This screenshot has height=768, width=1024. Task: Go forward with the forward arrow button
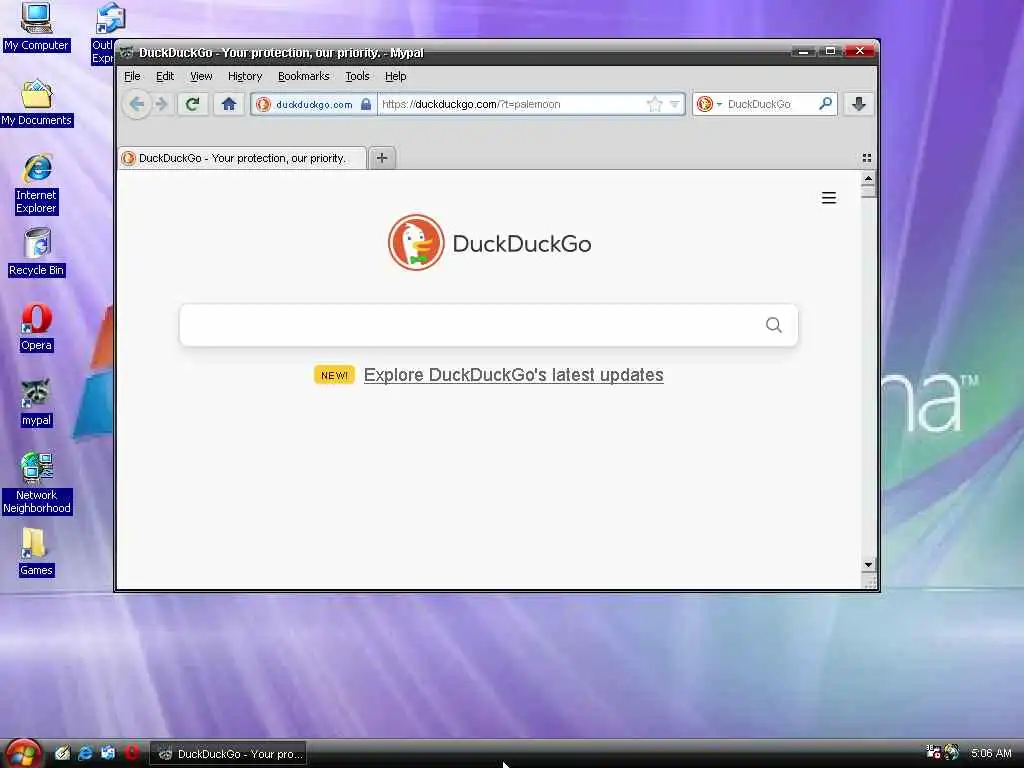[161, 104]
